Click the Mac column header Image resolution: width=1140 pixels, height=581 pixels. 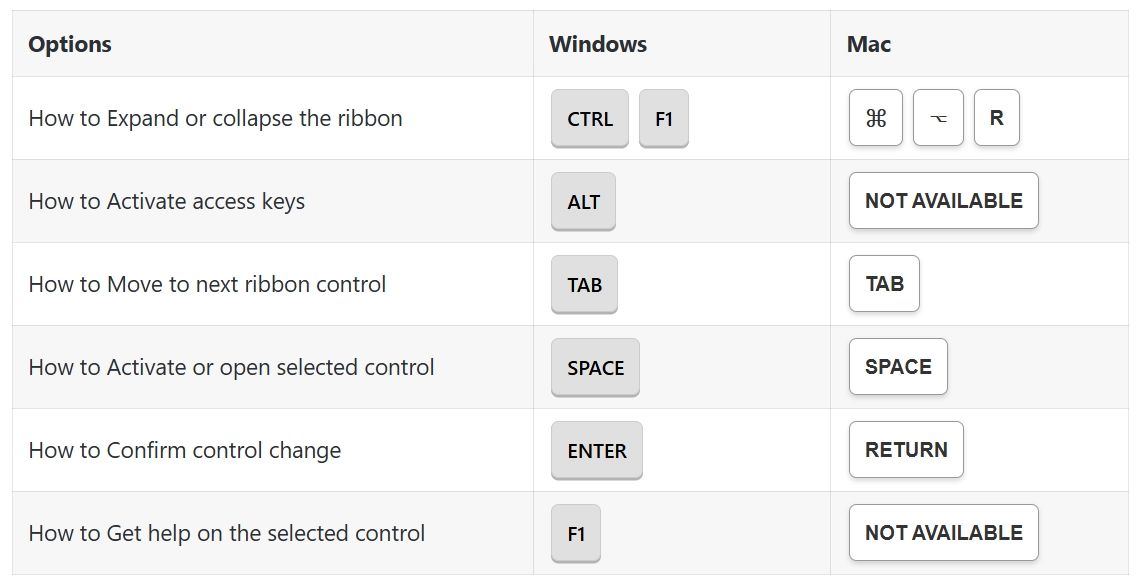(869, 44)
